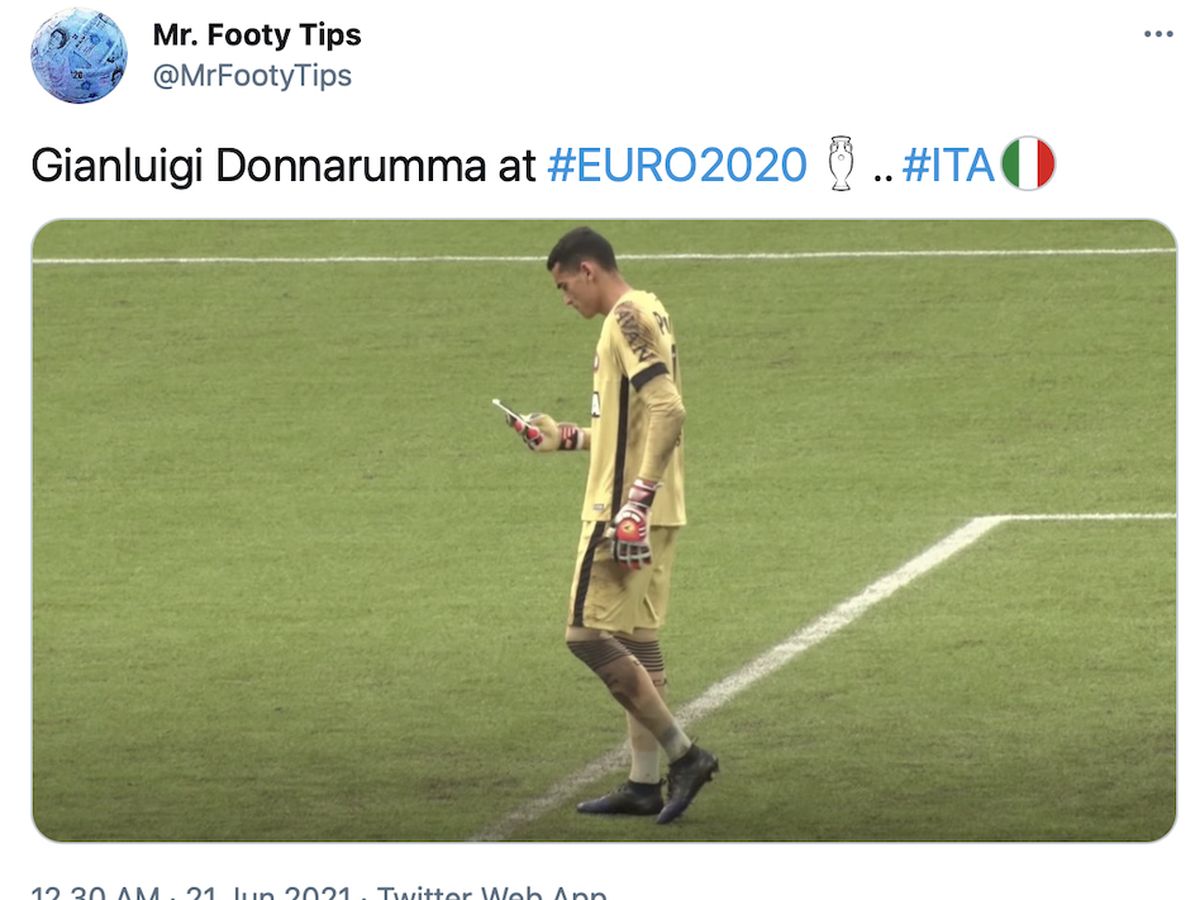This screenshot has width=1200, height=900.
Task: Click the Italian flag emoji icon
Action: point(1028,163)
